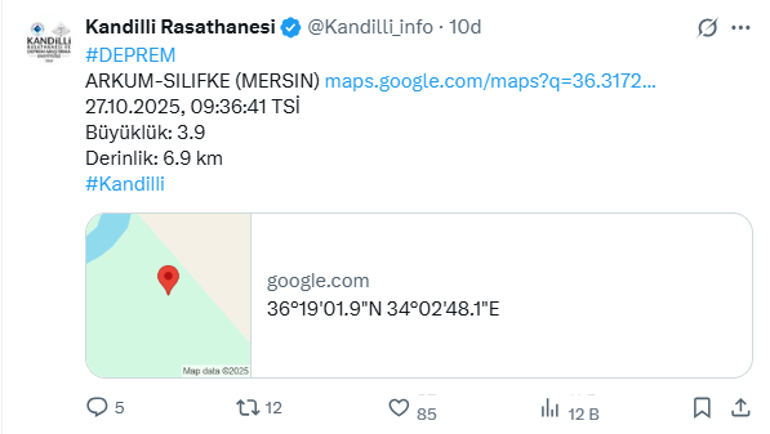Viewport: 770px width, 434px height.
Task: View post analytics bar chart icon
Action: click(x=550, y=407)
